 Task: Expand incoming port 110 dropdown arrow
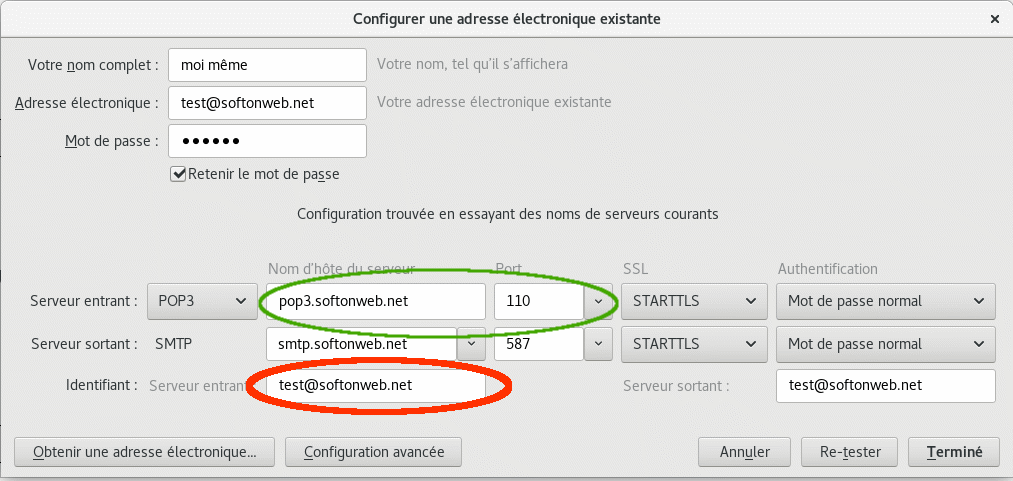pyautogui.click(x=598, y=301)
